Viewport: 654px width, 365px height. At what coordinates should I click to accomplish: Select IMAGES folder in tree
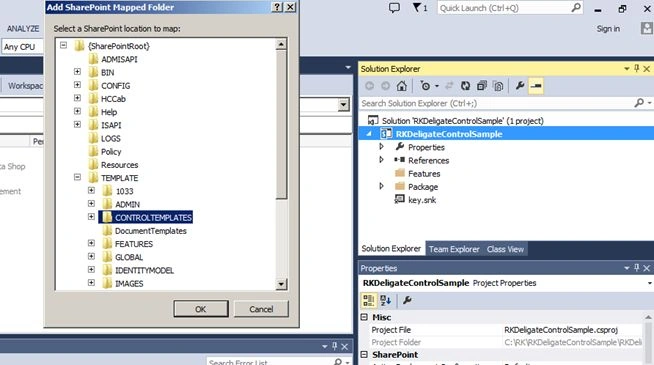(129, 284)
